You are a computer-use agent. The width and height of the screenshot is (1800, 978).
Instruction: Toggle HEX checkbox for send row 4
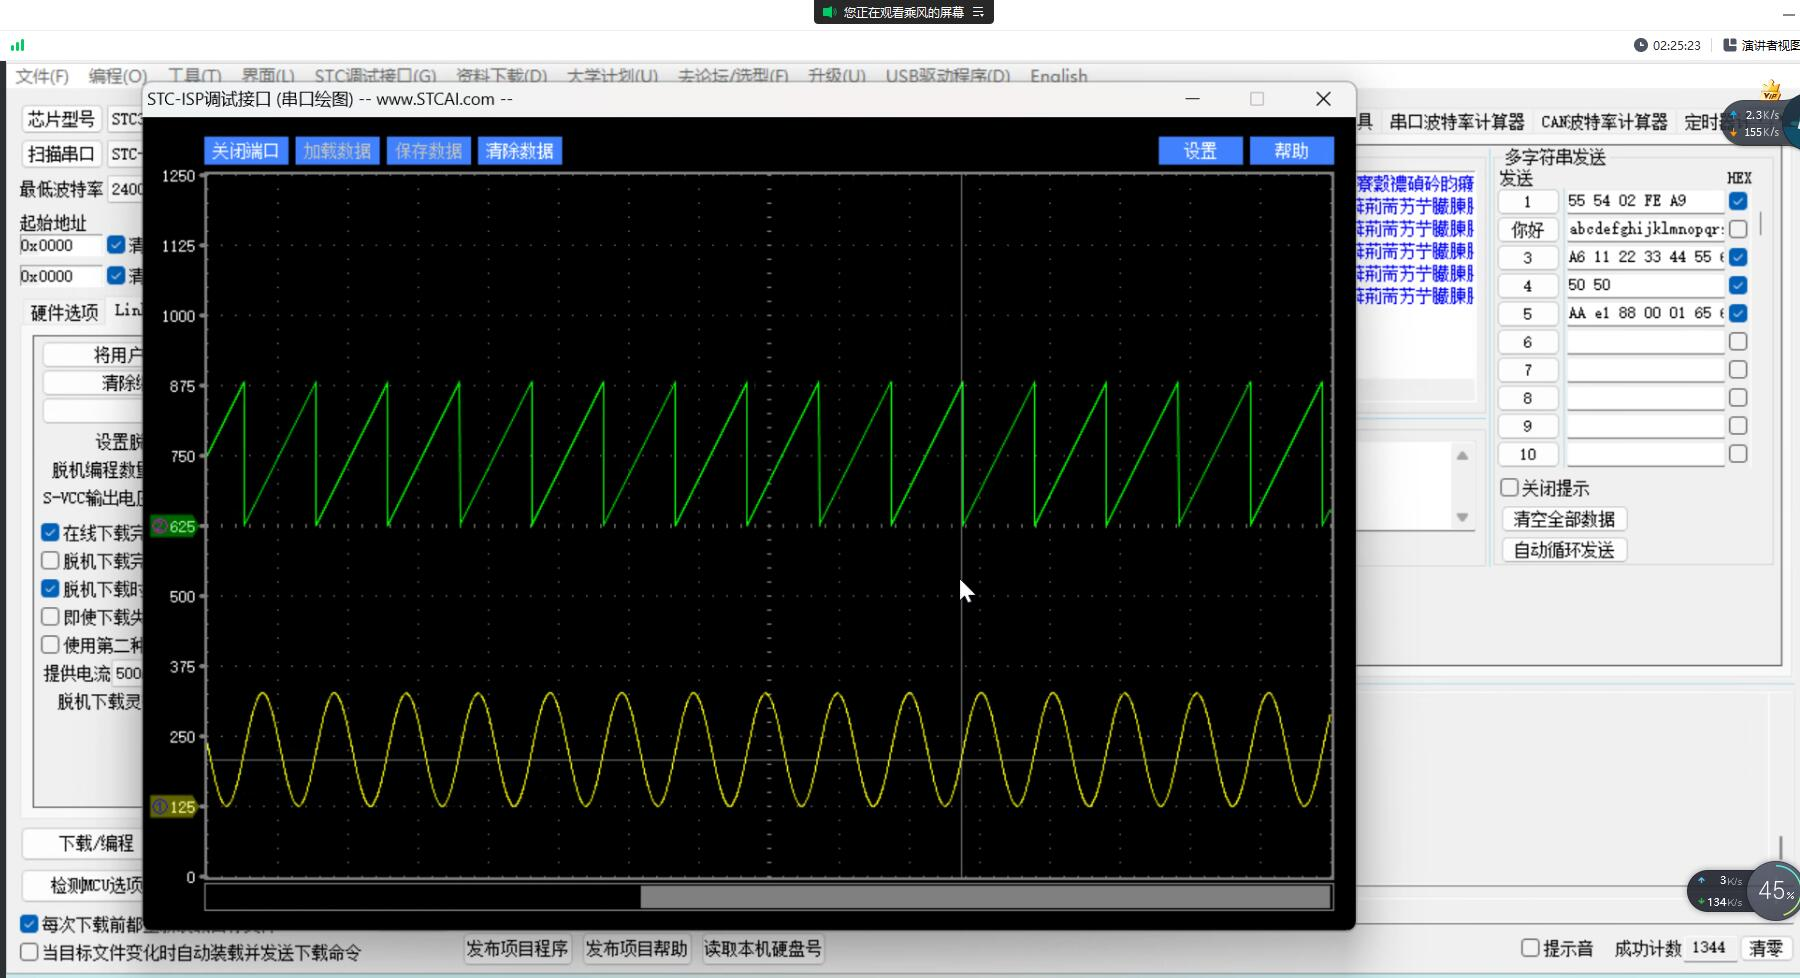coord(1738,285)
